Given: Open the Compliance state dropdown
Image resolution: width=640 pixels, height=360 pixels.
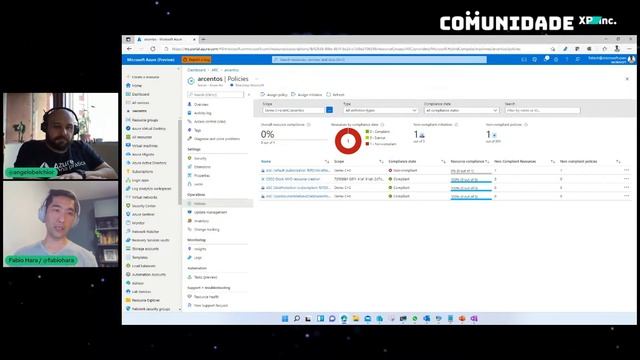Looking at the screenshot, I should 461,110.
